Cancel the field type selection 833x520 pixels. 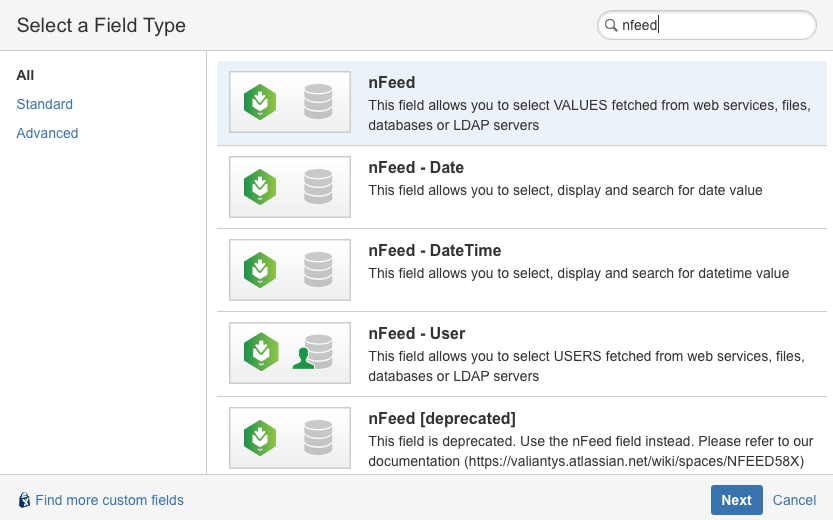tap(794, 500)
